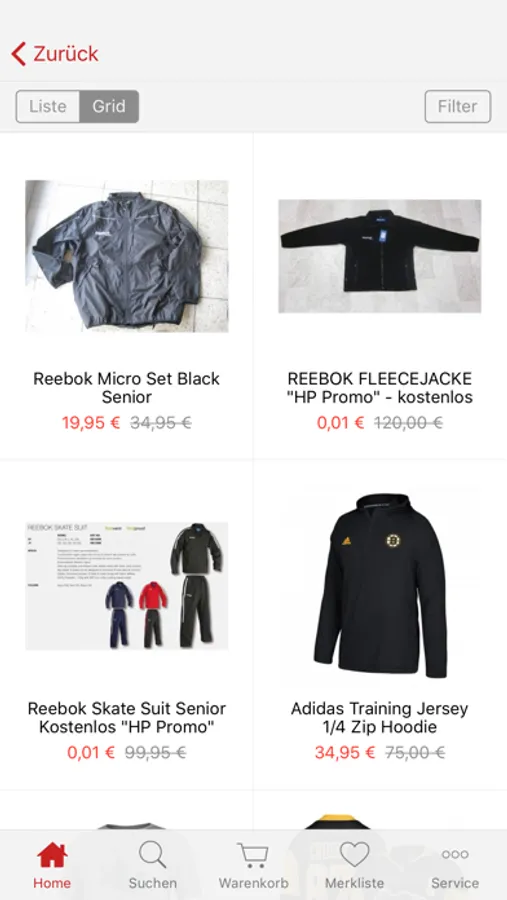View the Adidas Training Jersey hoodie image
This screenshot has height=900, width=507.
(x=380, y=585)
